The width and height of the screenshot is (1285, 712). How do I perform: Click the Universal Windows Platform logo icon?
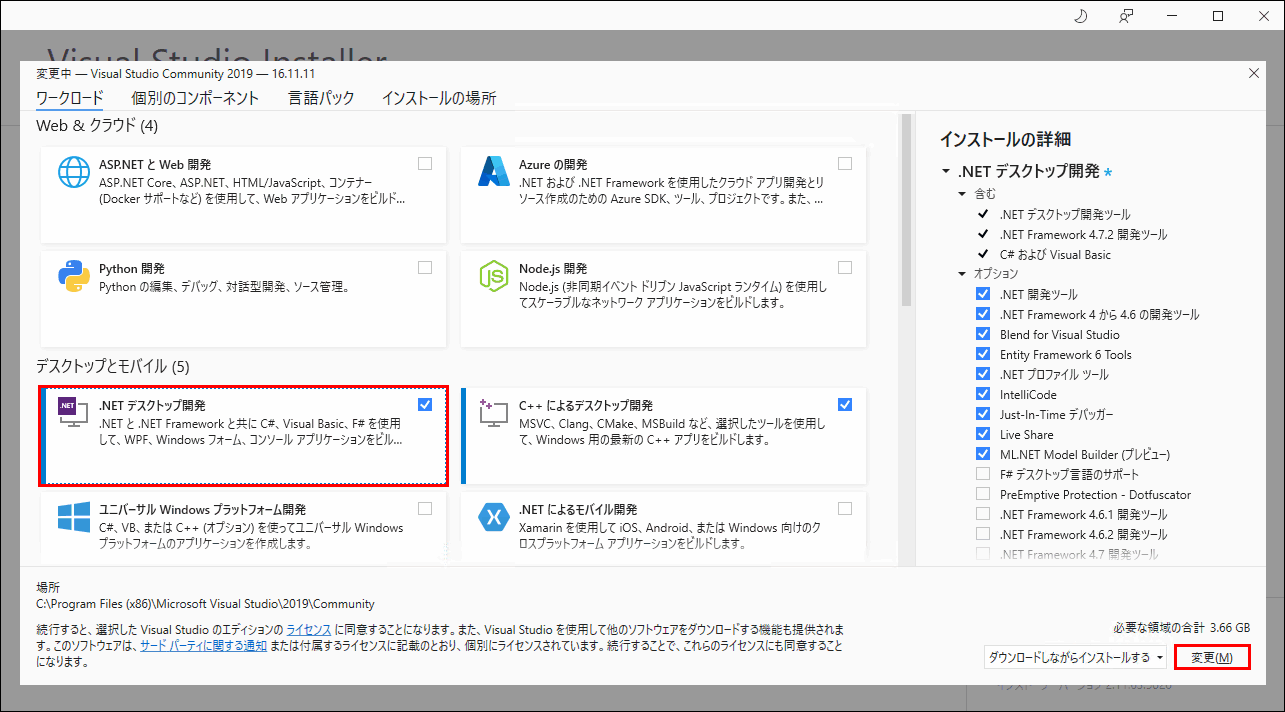[x=74, y=517]
